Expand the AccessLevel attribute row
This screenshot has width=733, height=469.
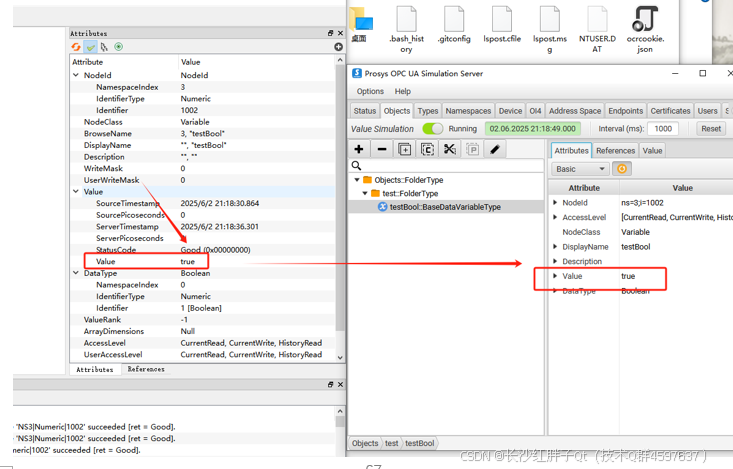click(555, 217)
